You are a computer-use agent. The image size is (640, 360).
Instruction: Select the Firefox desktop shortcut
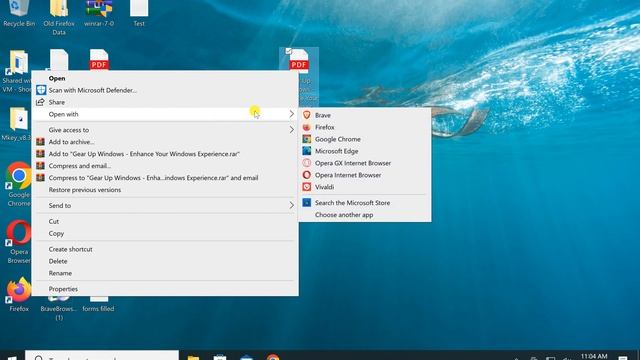[18, 295]
